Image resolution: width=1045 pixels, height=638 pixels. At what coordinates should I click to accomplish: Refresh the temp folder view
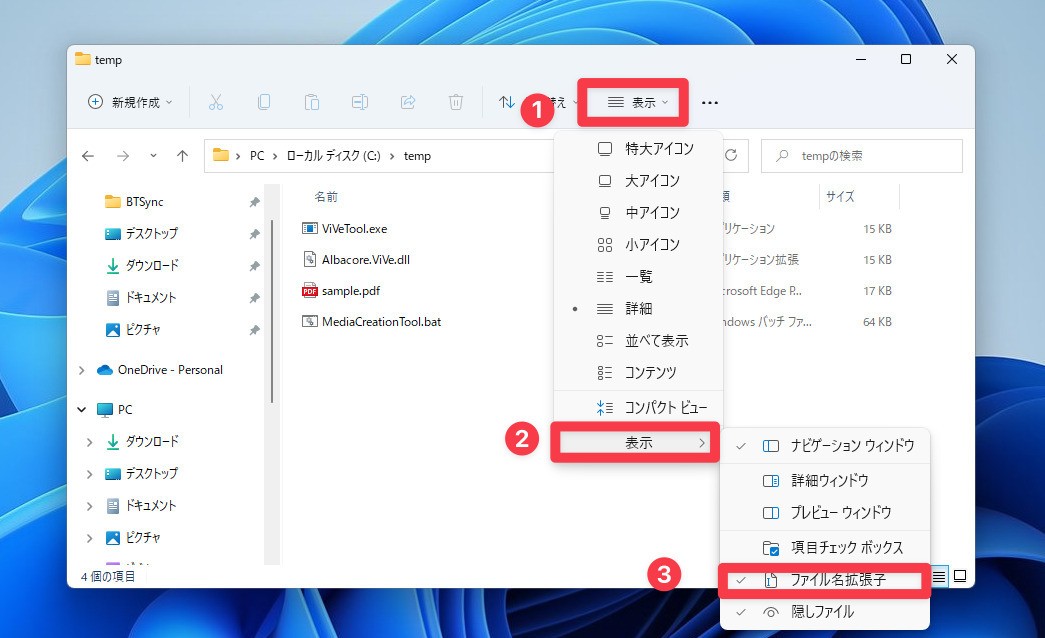click(731, 155)
